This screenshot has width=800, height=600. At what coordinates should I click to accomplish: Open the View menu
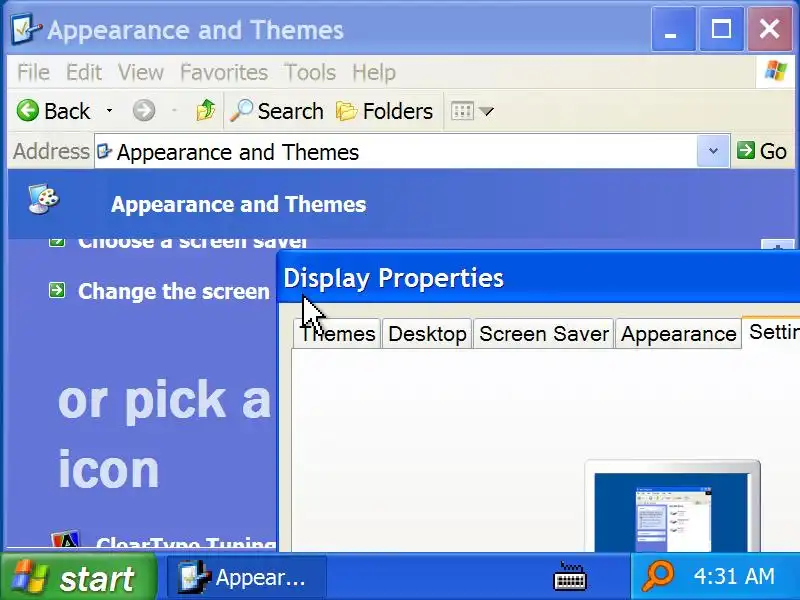141,72
